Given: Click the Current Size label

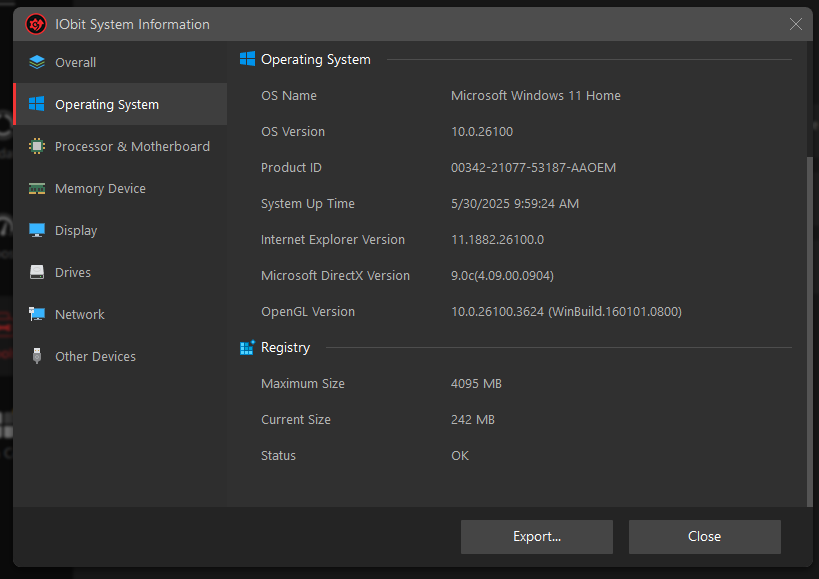Looking at the screenshot, I should tap(296, 420).
